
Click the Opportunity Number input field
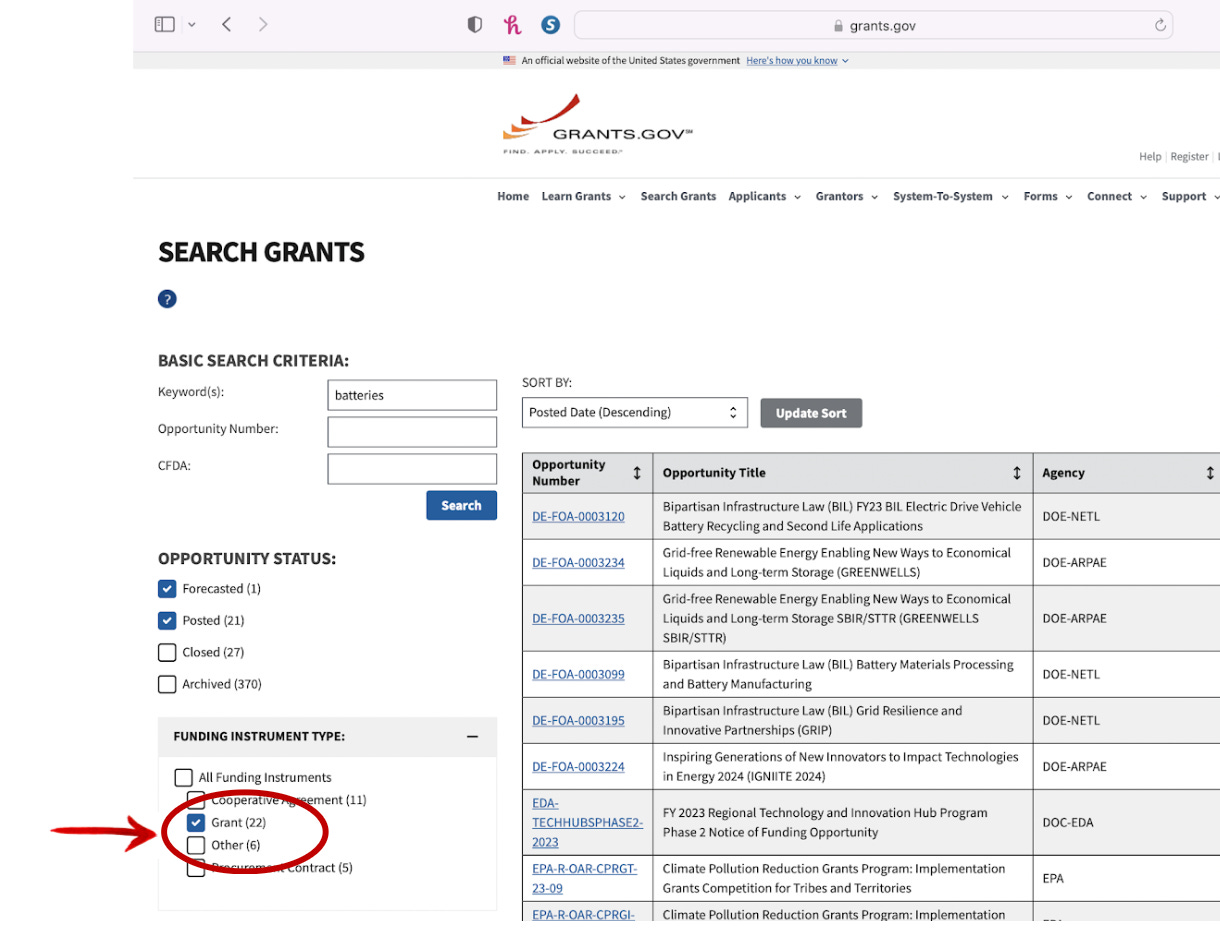point(412,432)
